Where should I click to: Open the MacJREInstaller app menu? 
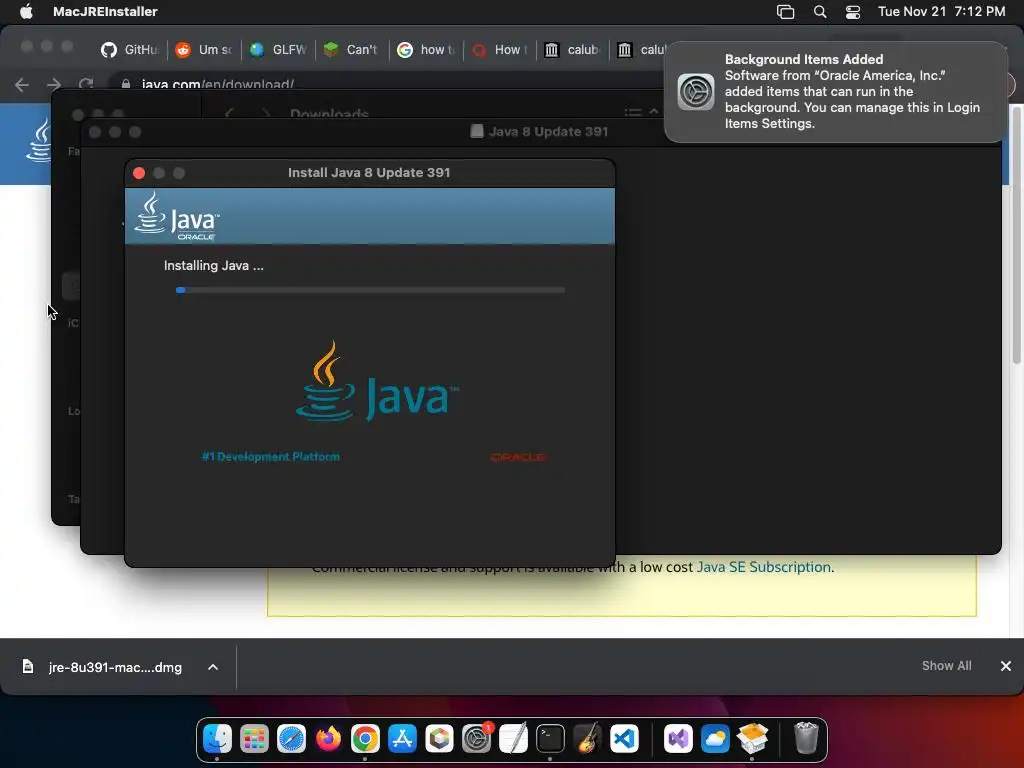point(104,11)
